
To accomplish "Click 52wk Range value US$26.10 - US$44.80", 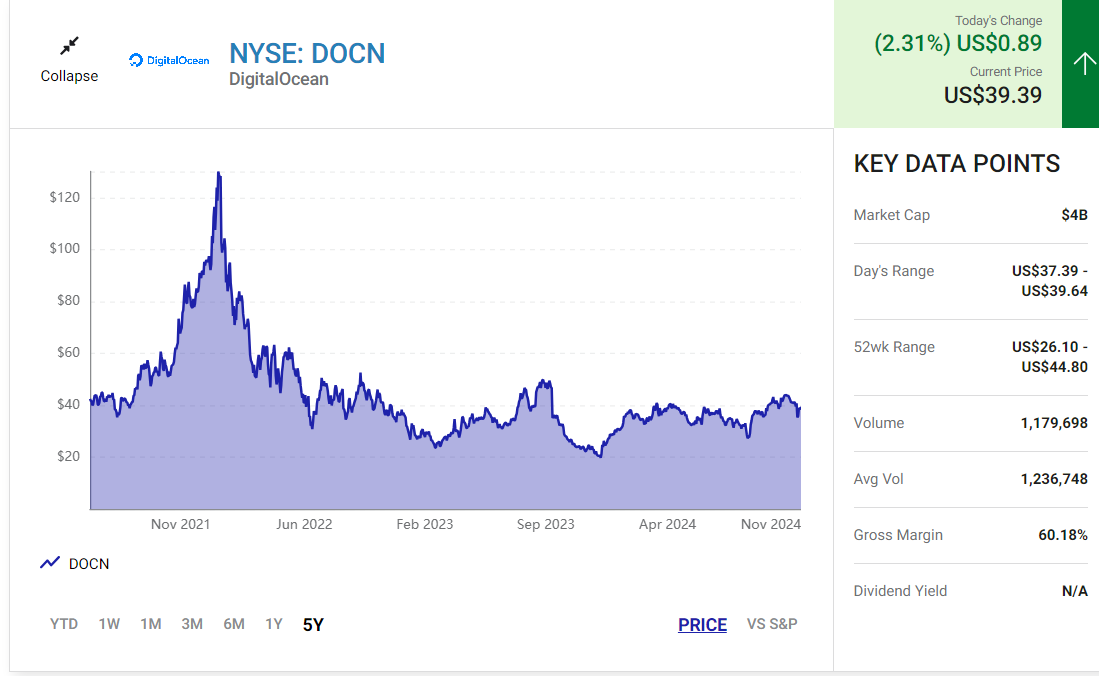I will tap(1050, 357).
